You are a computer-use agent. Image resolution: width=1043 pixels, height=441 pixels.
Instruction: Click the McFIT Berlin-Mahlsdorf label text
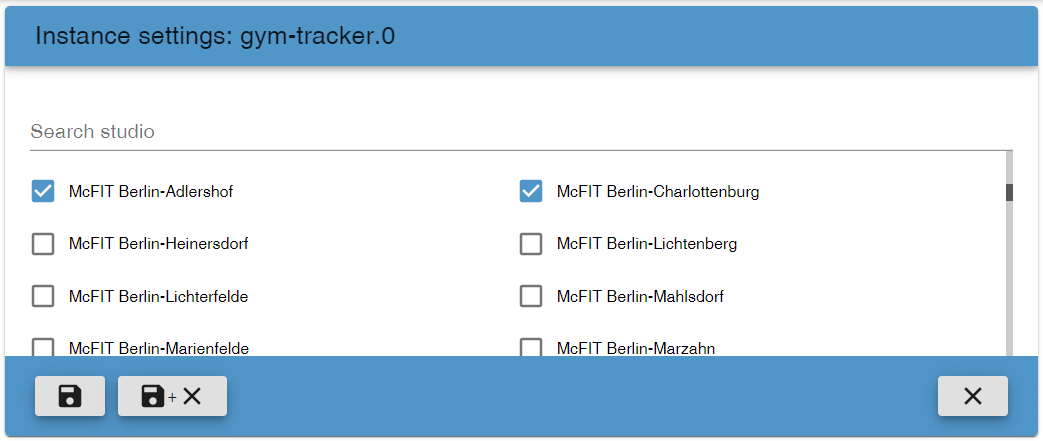(640, 296)
